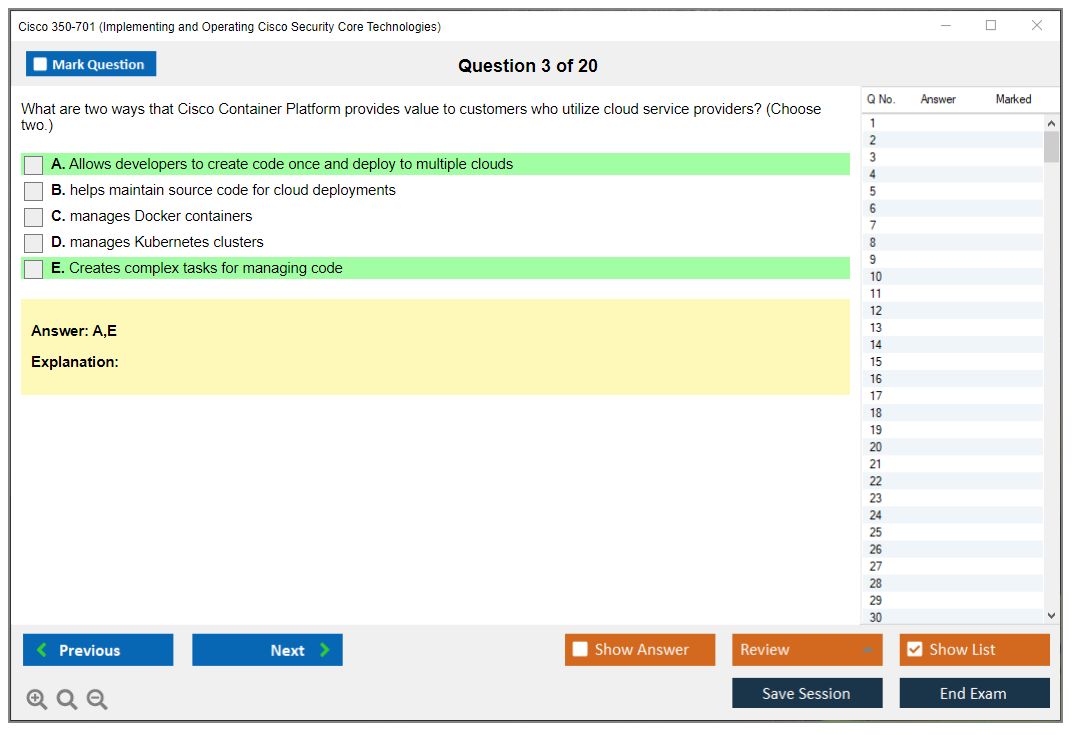This screenshot has height=735, width=1075.
Task: Click the Save Session button
Action: click(807, 693)
